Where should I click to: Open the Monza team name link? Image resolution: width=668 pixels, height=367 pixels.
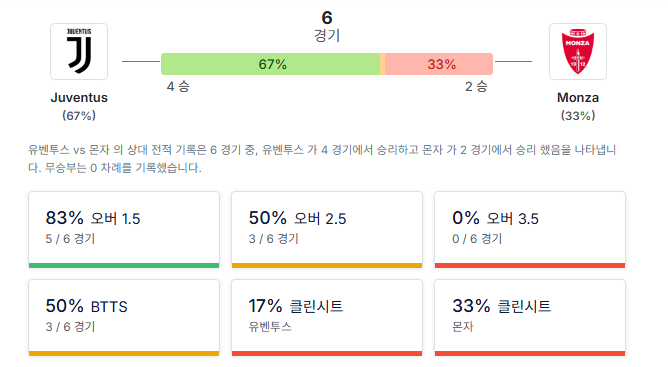(x=578, y=98)
